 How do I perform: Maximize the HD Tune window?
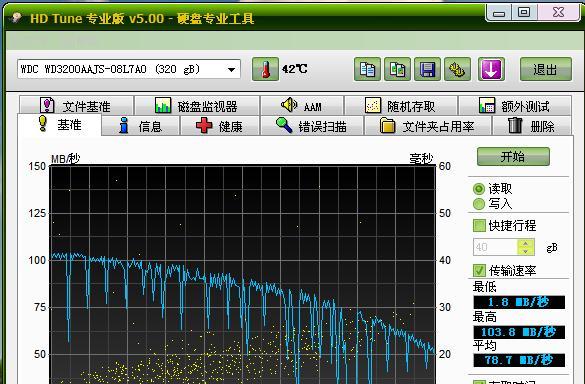point(524,13)
